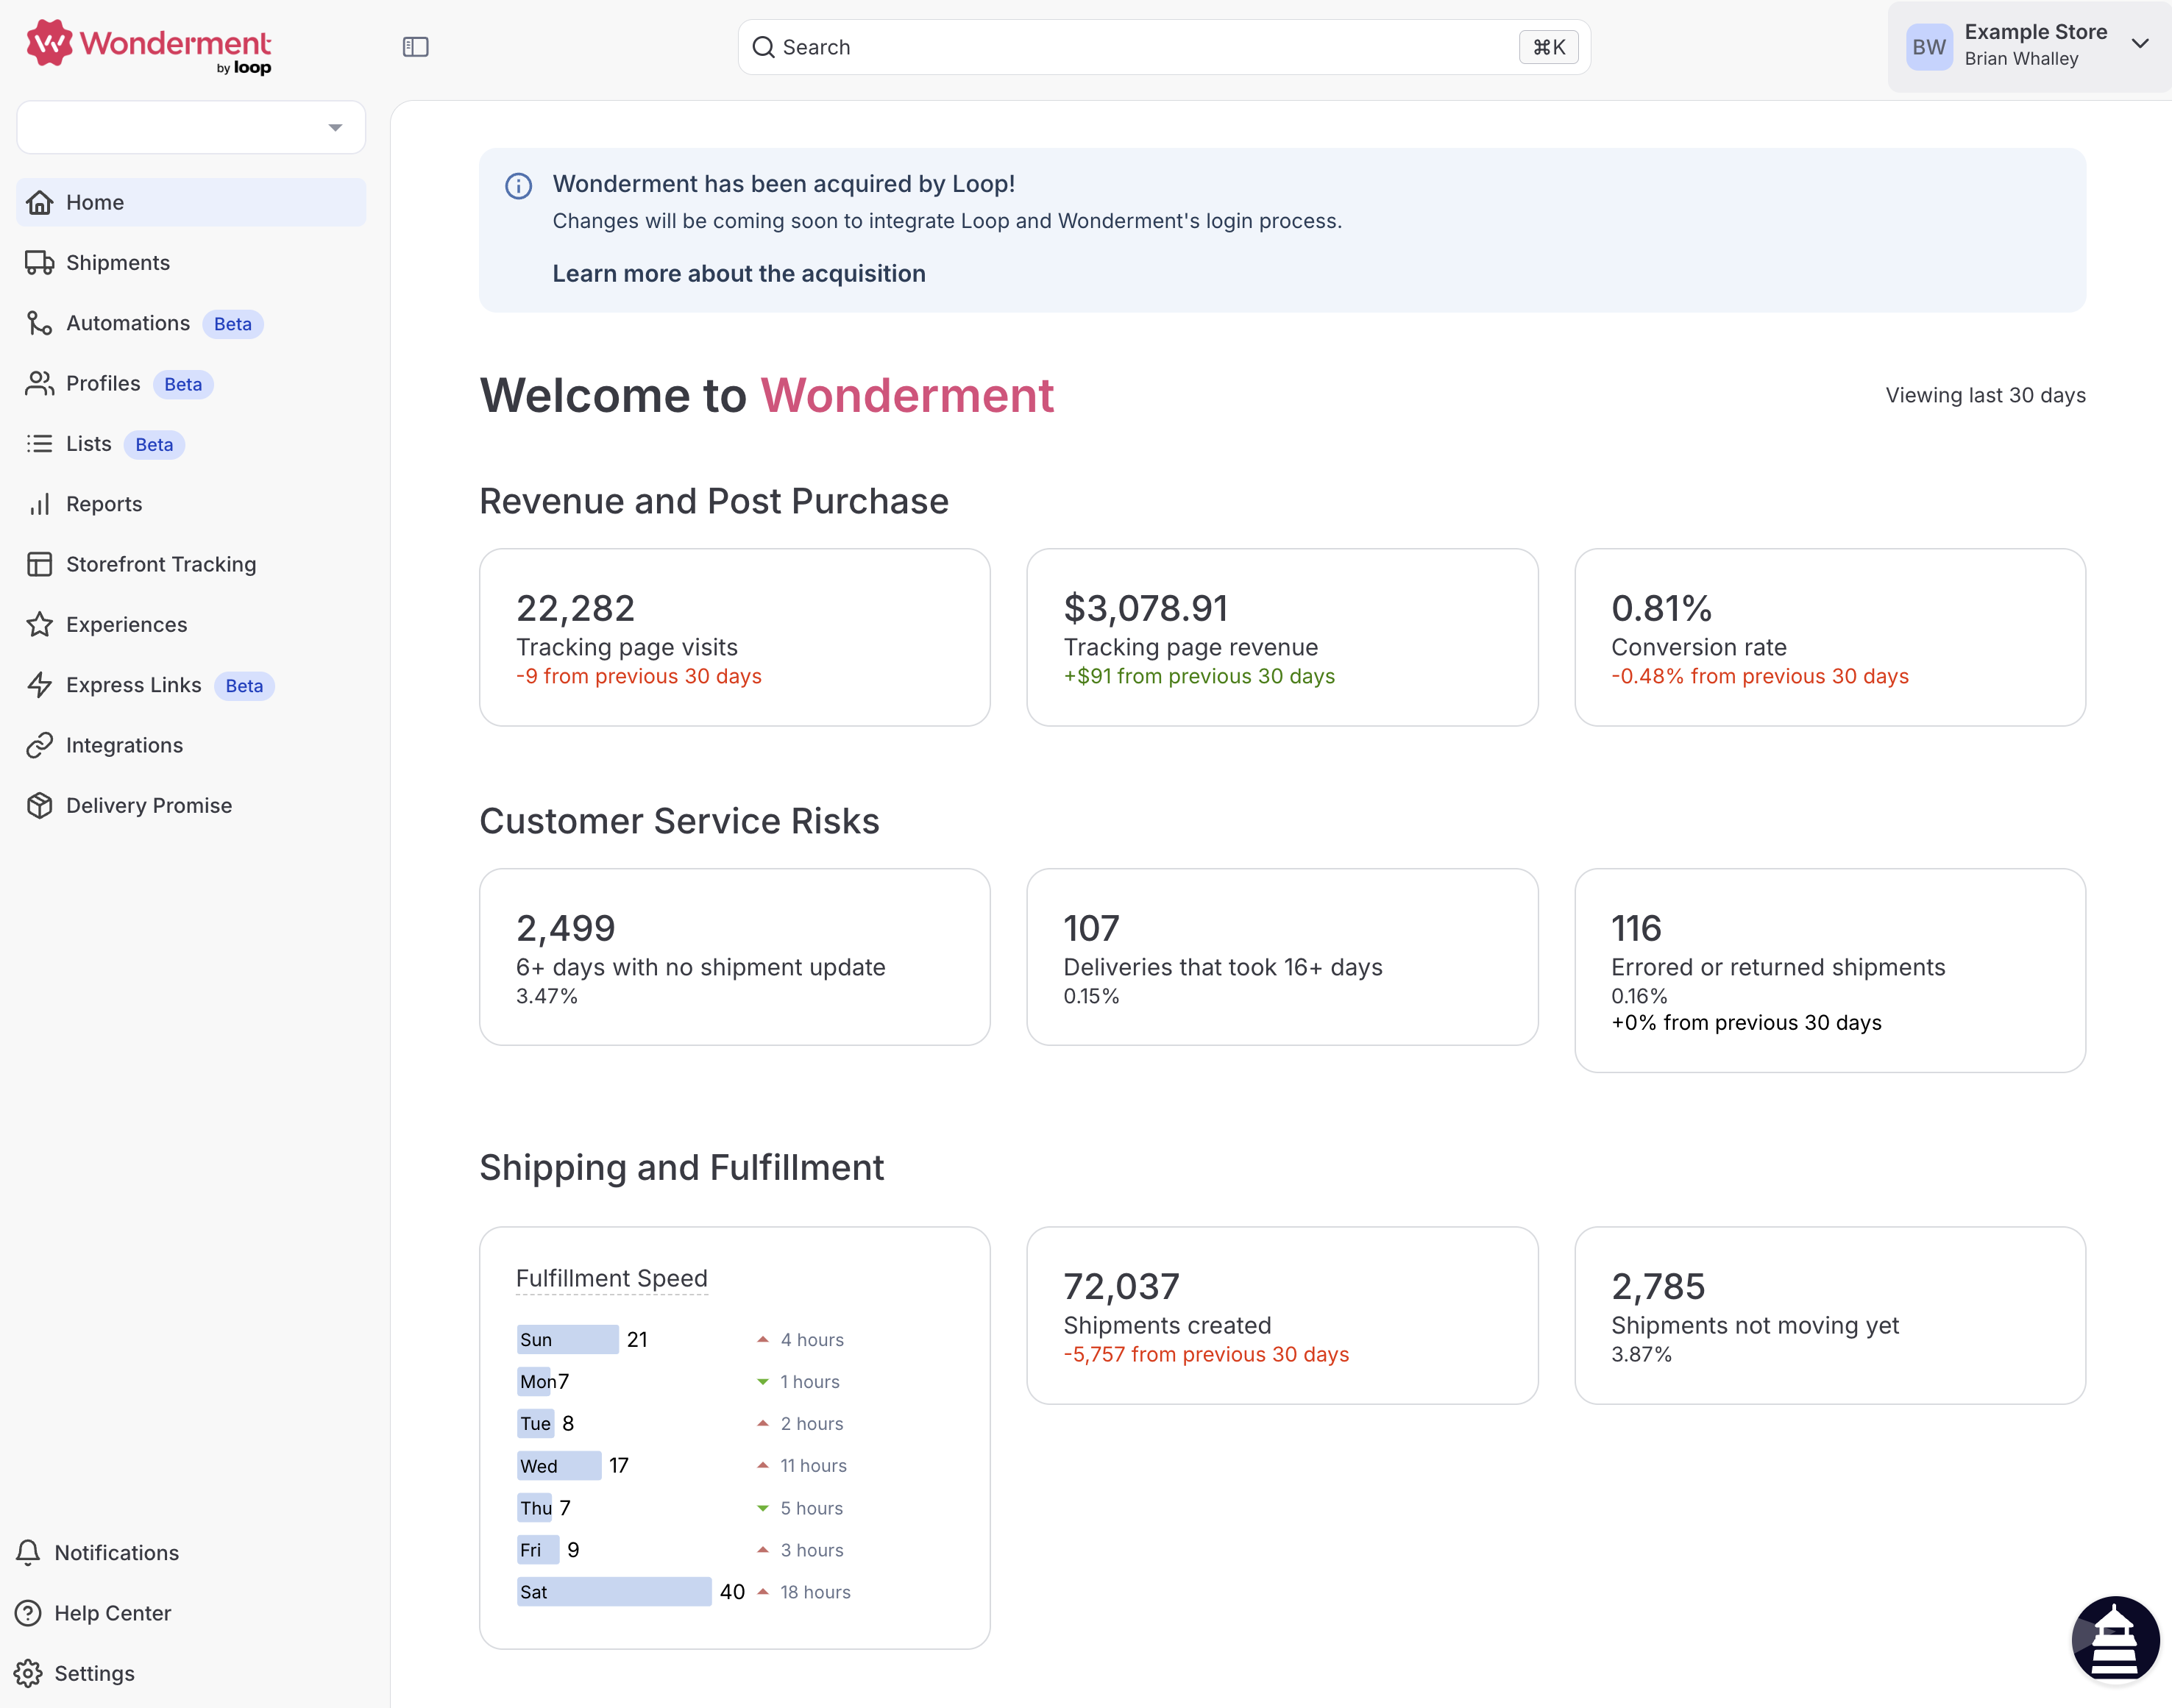Click the ⌘K shortcut badge
The width and height of the screenshot is (2172, 1708).
point(1549,47)
